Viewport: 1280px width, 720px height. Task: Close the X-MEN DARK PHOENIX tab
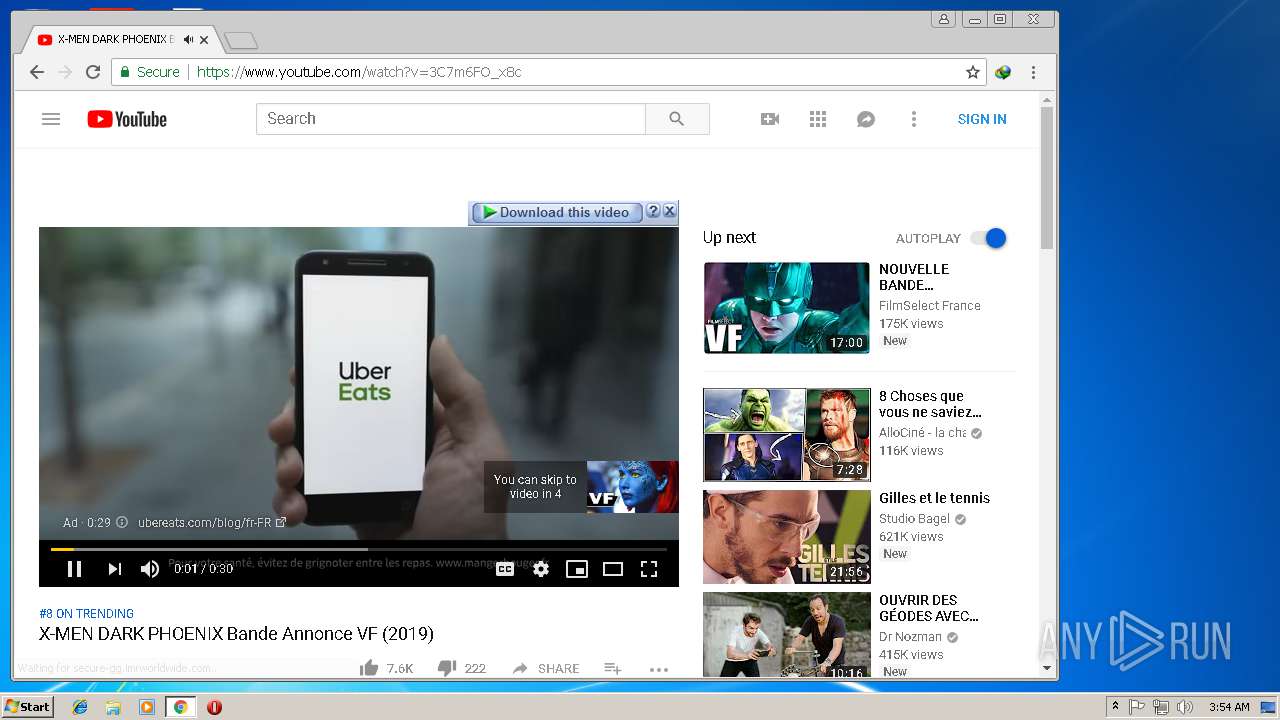(x=205, y=40)
